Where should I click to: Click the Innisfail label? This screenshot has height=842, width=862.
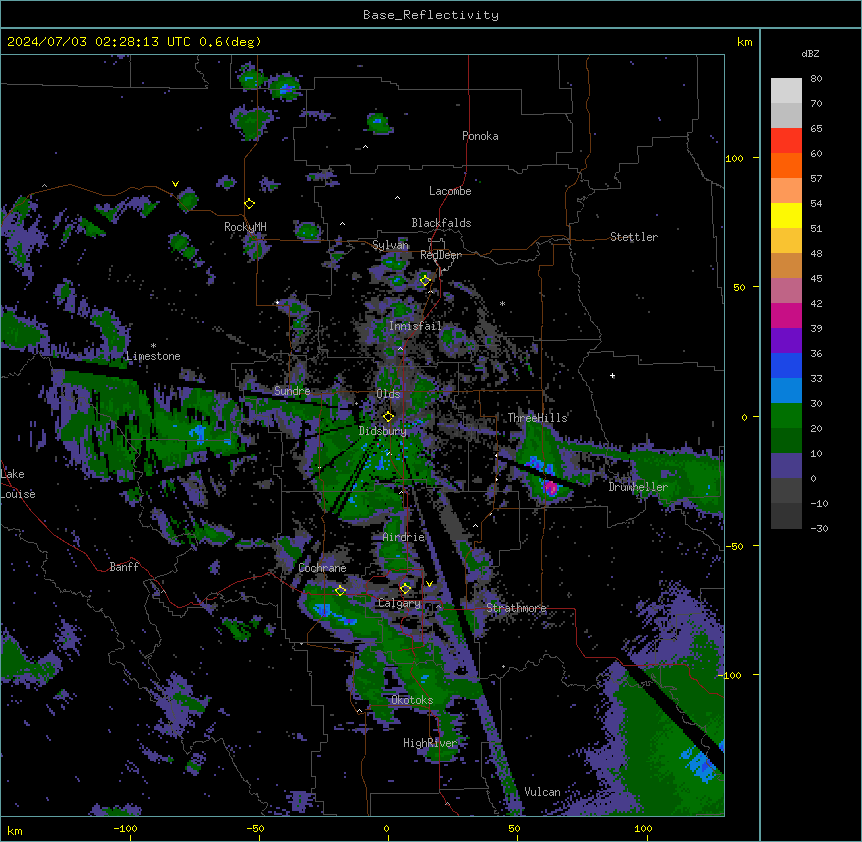coord(415,326)
